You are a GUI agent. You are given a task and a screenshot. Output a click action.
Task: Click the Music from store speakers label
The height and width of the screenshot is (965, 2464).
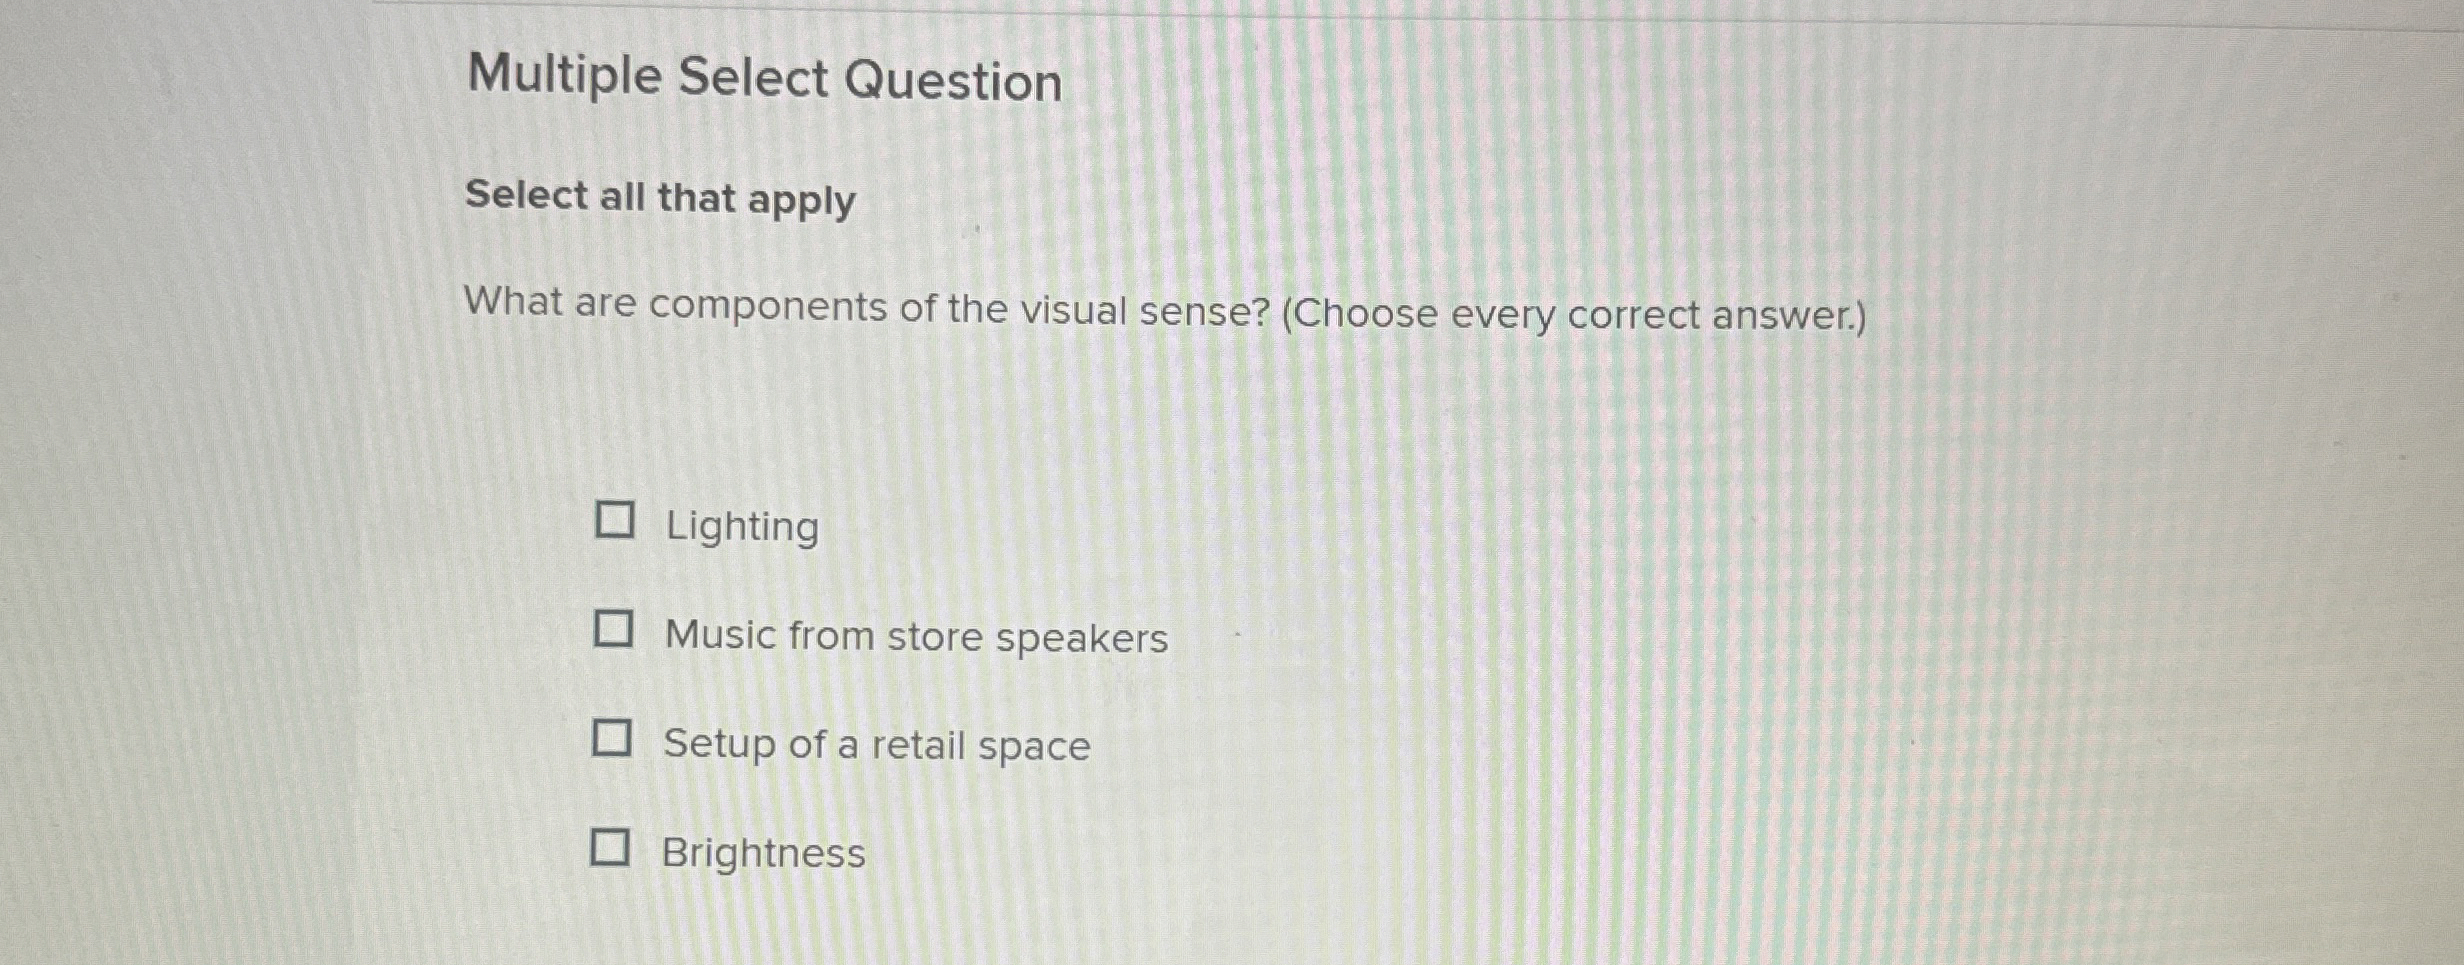click(x=916, y=636)
